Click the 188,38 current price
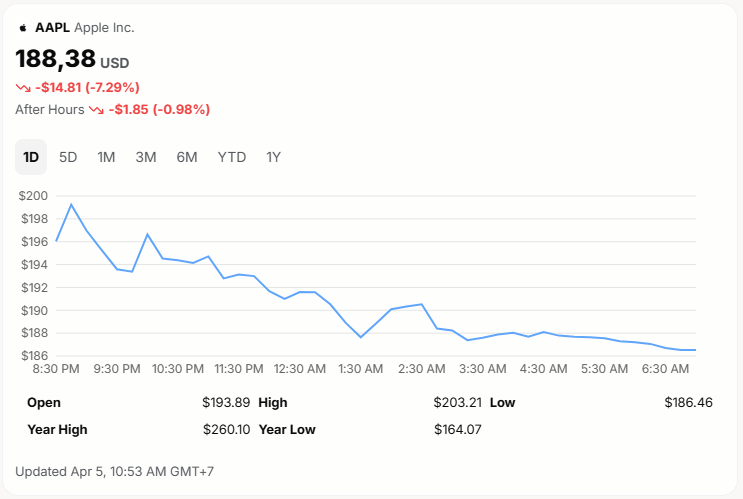743x499 pixels. (55, 59)
